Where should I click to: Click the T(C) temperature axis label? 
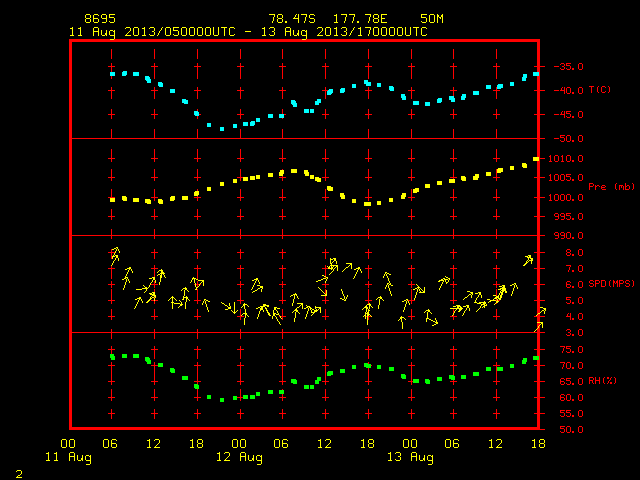coord(600,90)
